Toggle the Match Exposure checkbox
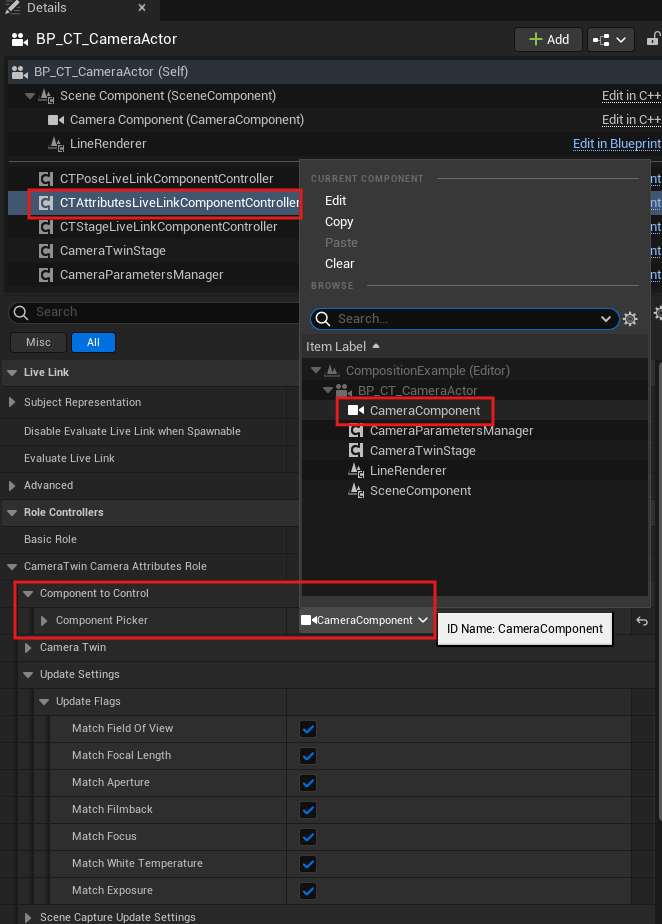 (x=308, y=891)
